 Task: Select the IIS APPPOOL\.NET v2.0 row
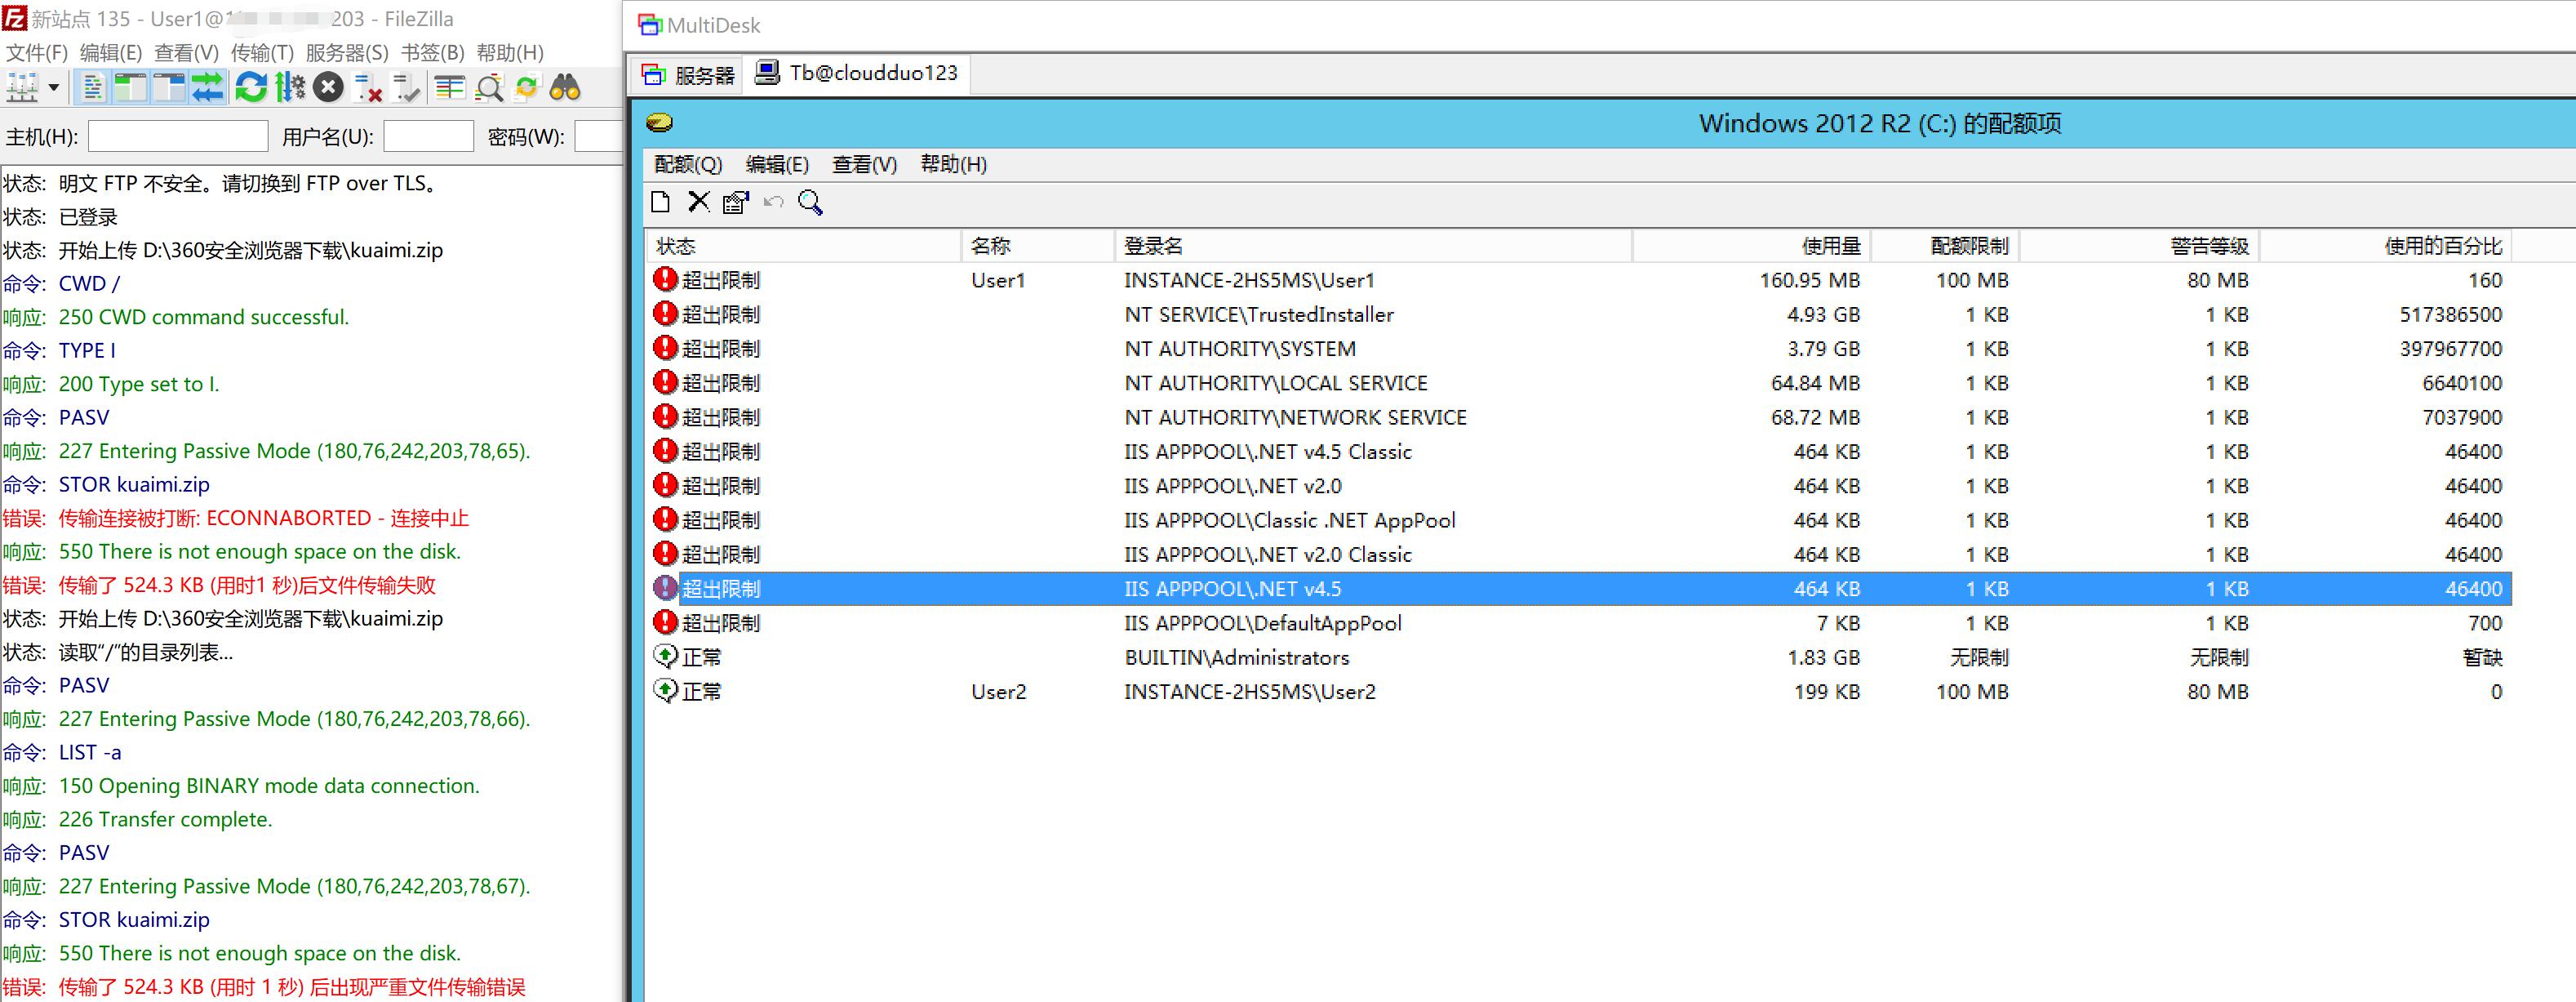[x=1580, y=486]
